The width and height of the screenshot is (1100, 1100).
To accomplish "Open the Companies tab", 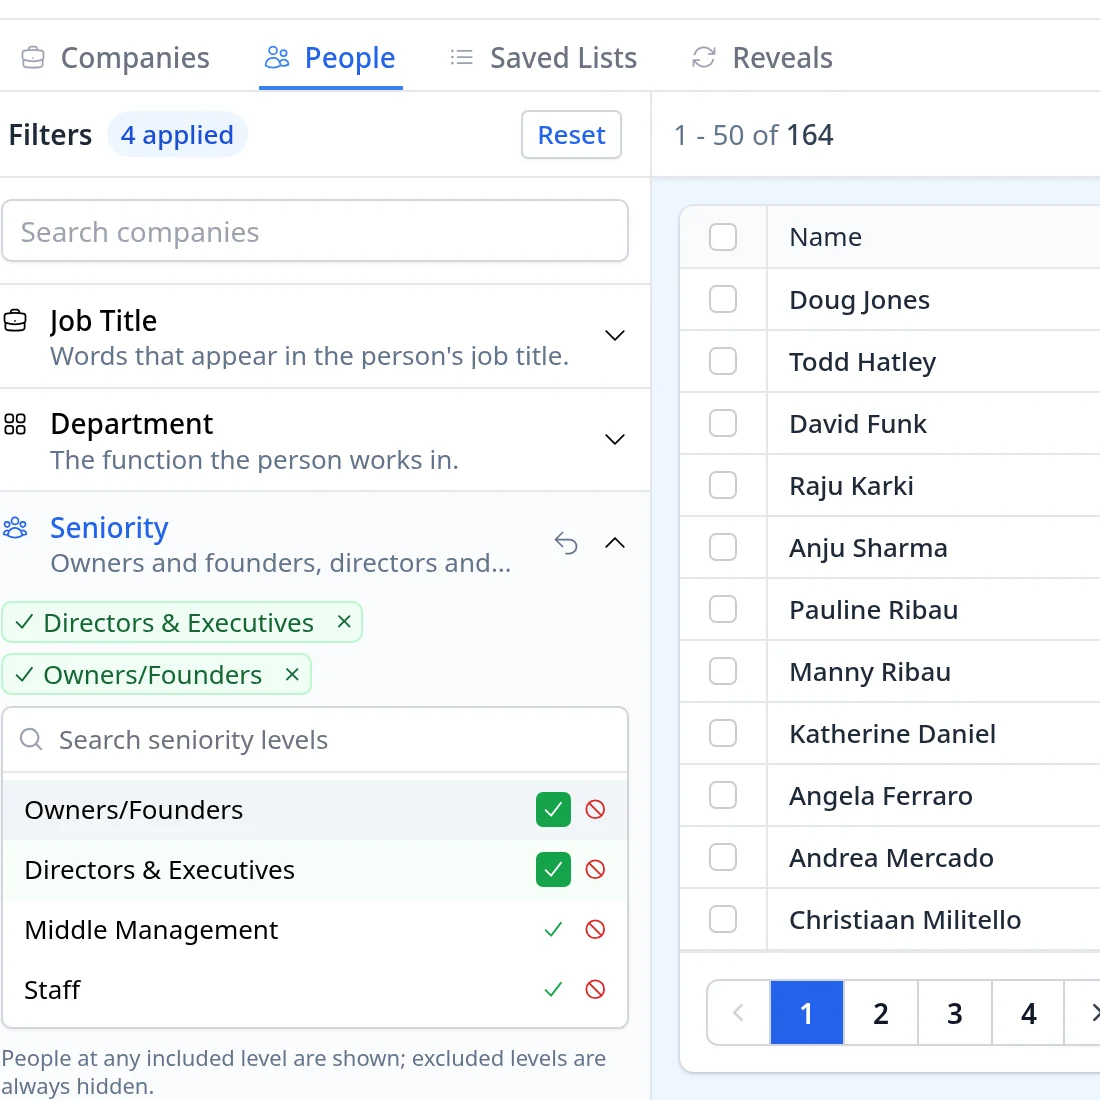I will pos(116,58).
